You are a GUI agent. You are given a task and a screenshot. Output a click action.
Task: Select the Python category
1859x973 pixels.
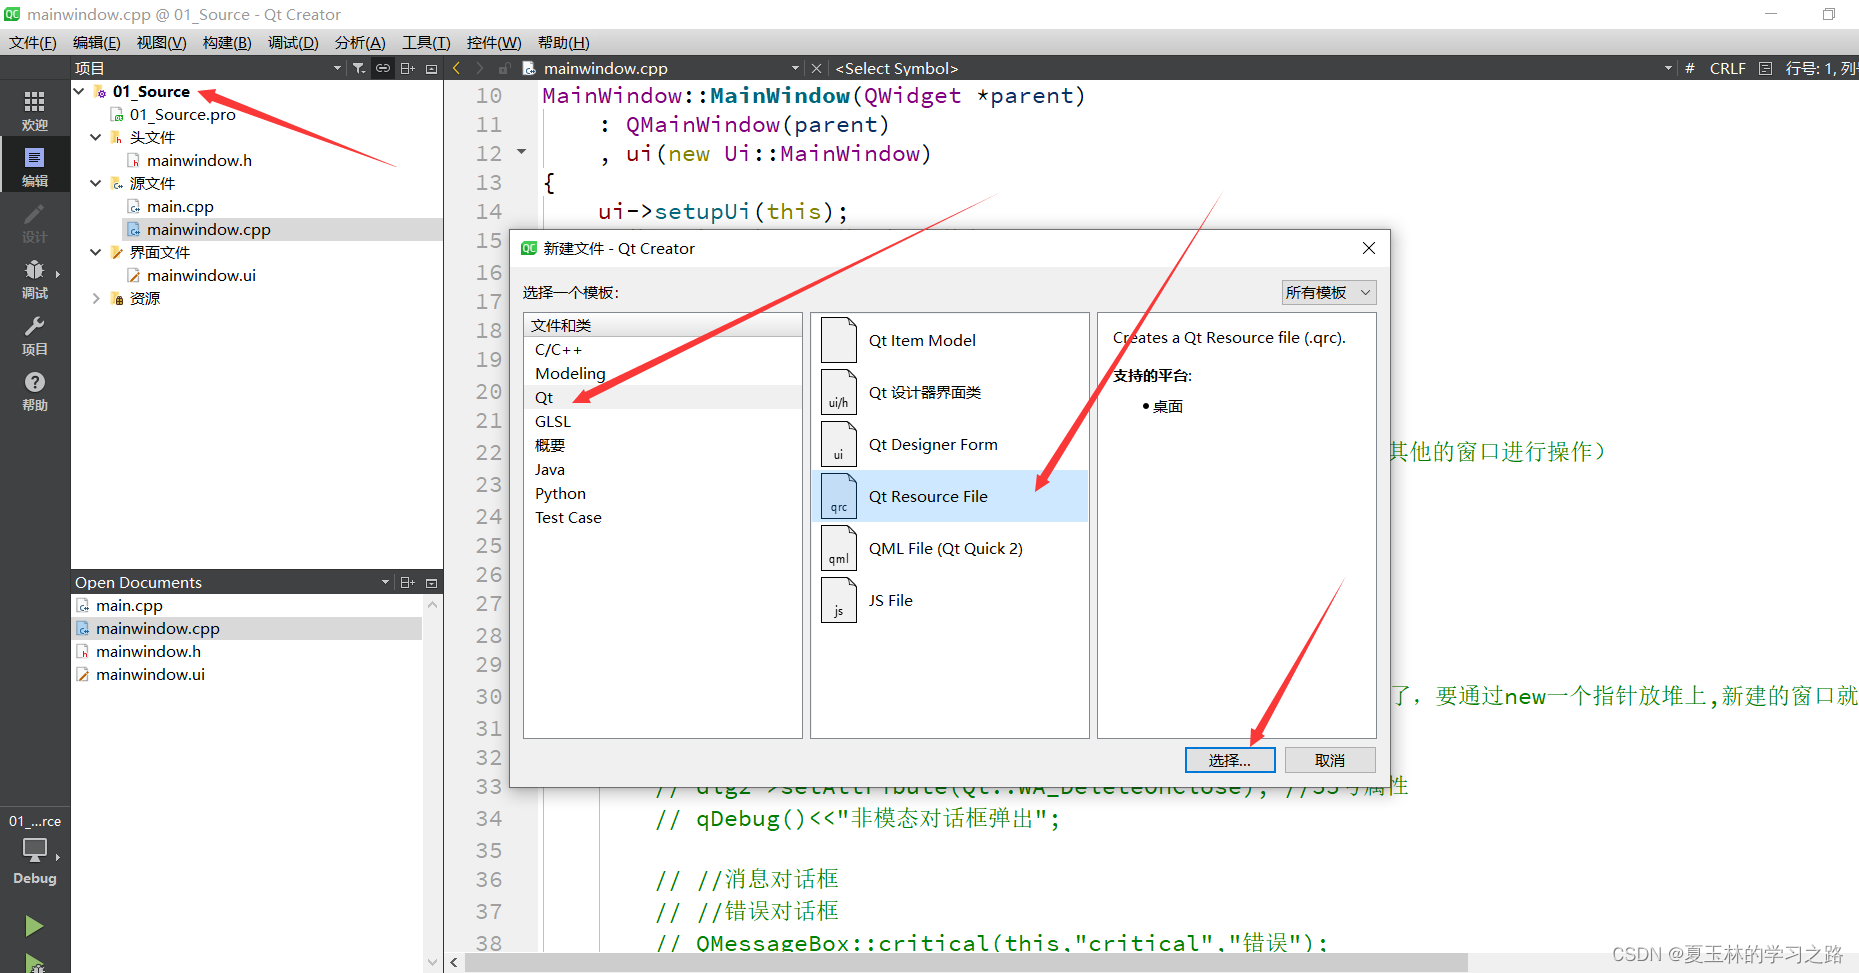tap(662, 493)
